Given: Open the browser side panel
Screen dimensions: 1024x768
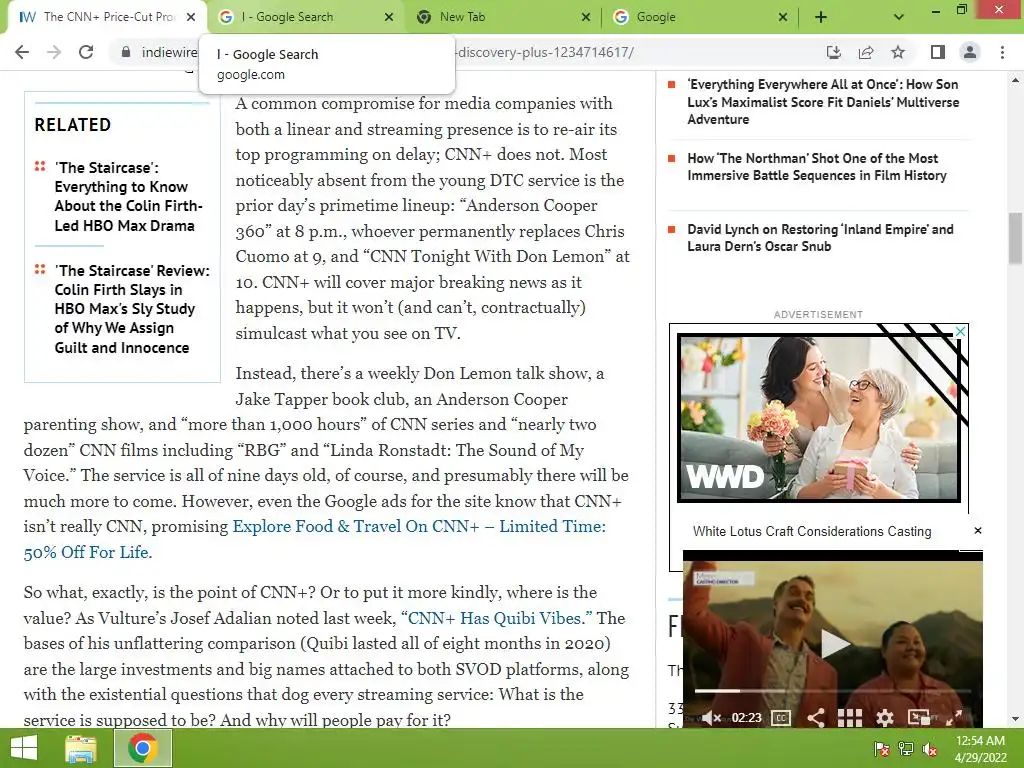Looking at the screenshot, I should [x=938, y=52].
